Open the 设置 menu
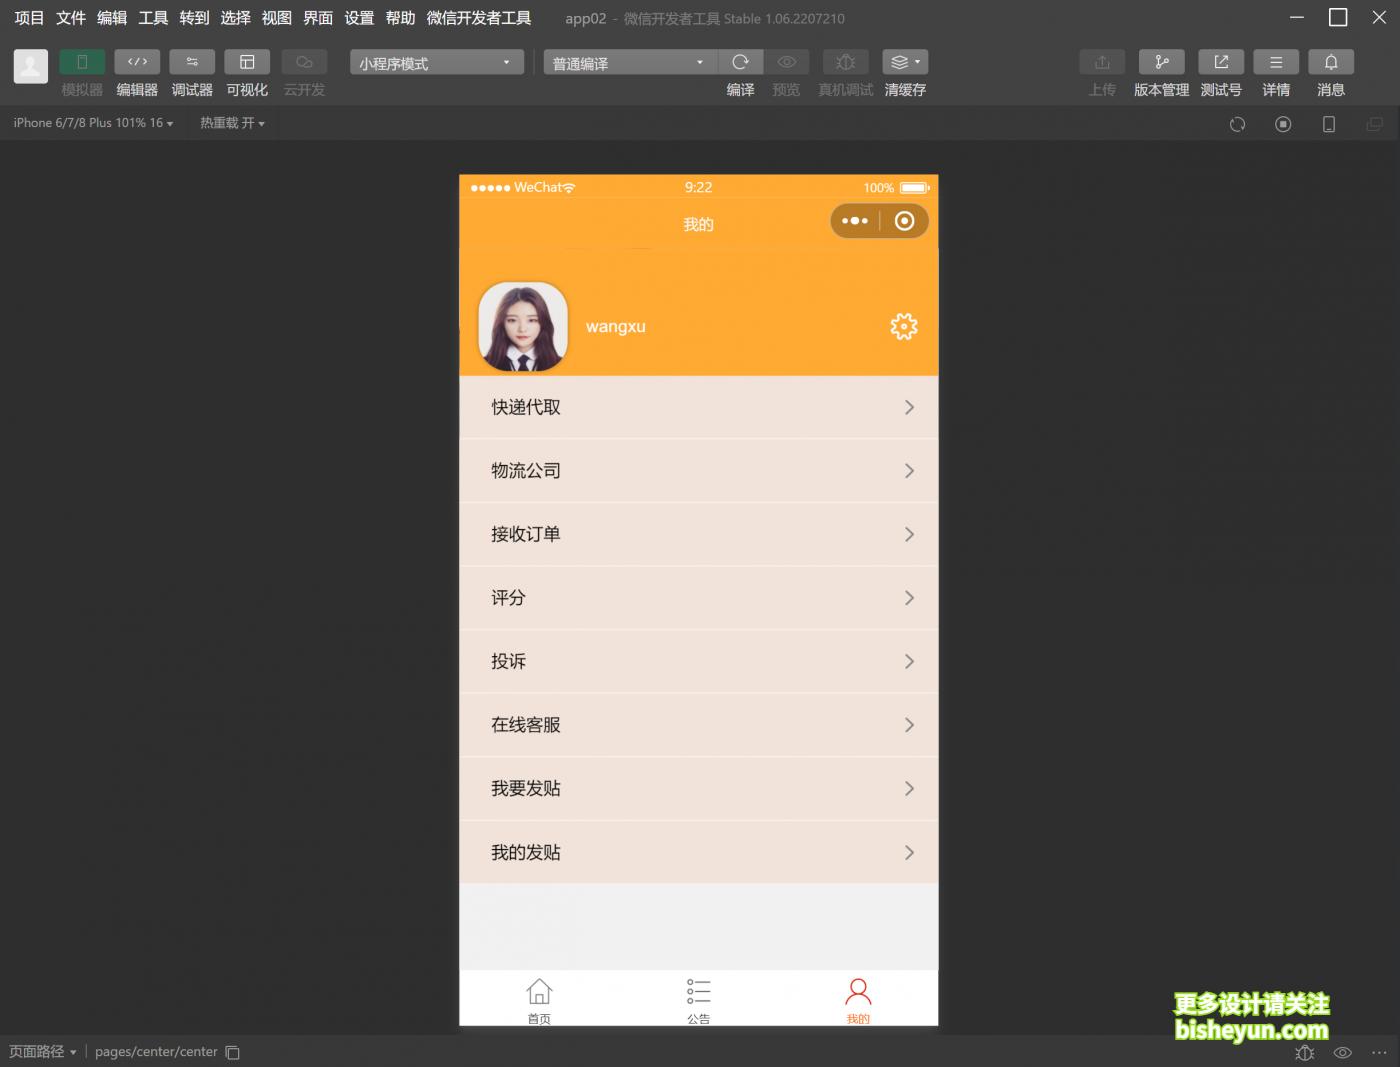 click(x=359, y=18)
